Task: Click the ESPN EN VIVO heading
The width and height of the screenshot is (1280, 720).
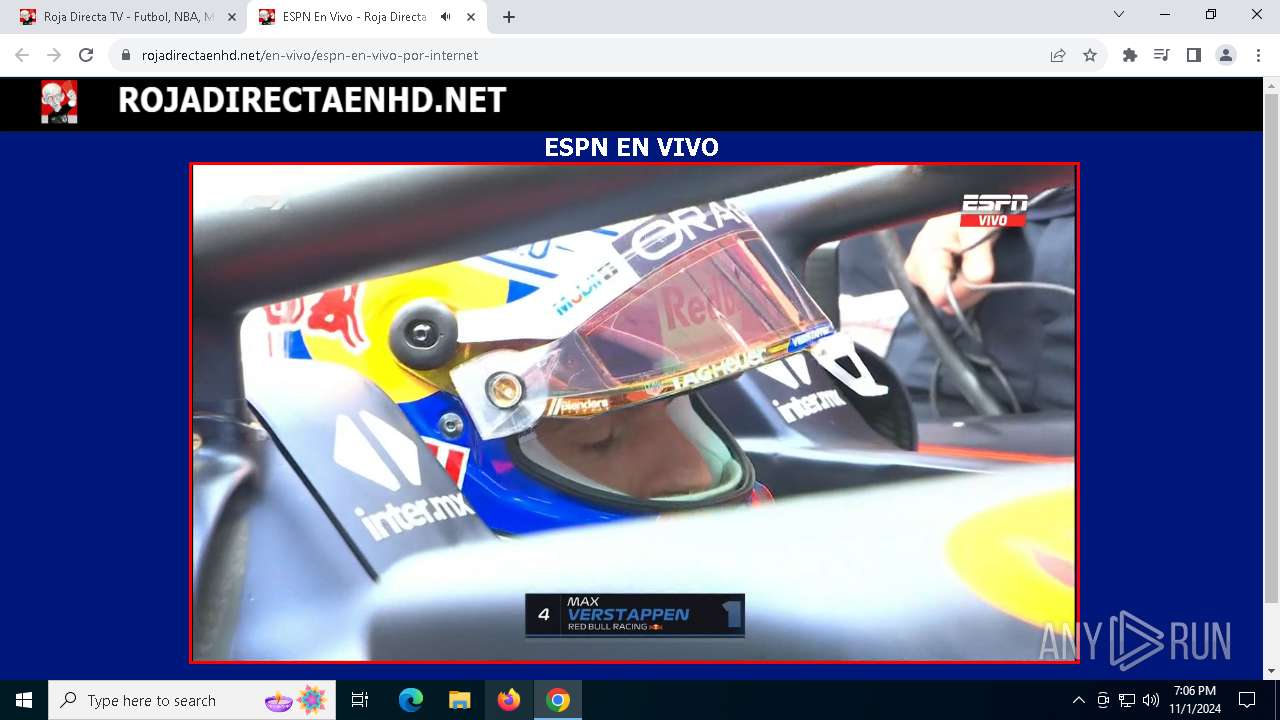Action: pyautogui.click(x=631, y=148)
